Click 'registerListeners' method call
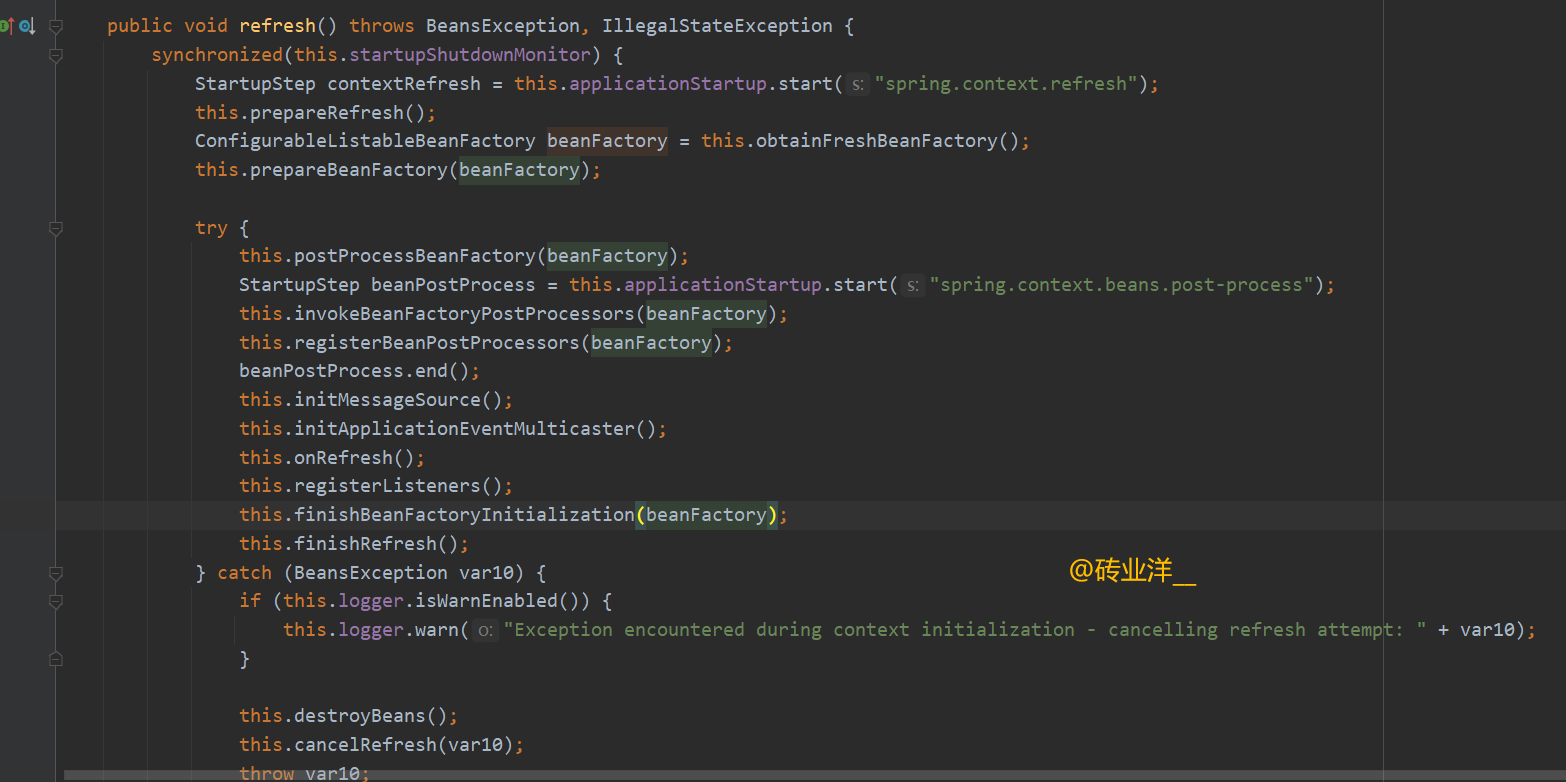 click(x=387, y=486)
